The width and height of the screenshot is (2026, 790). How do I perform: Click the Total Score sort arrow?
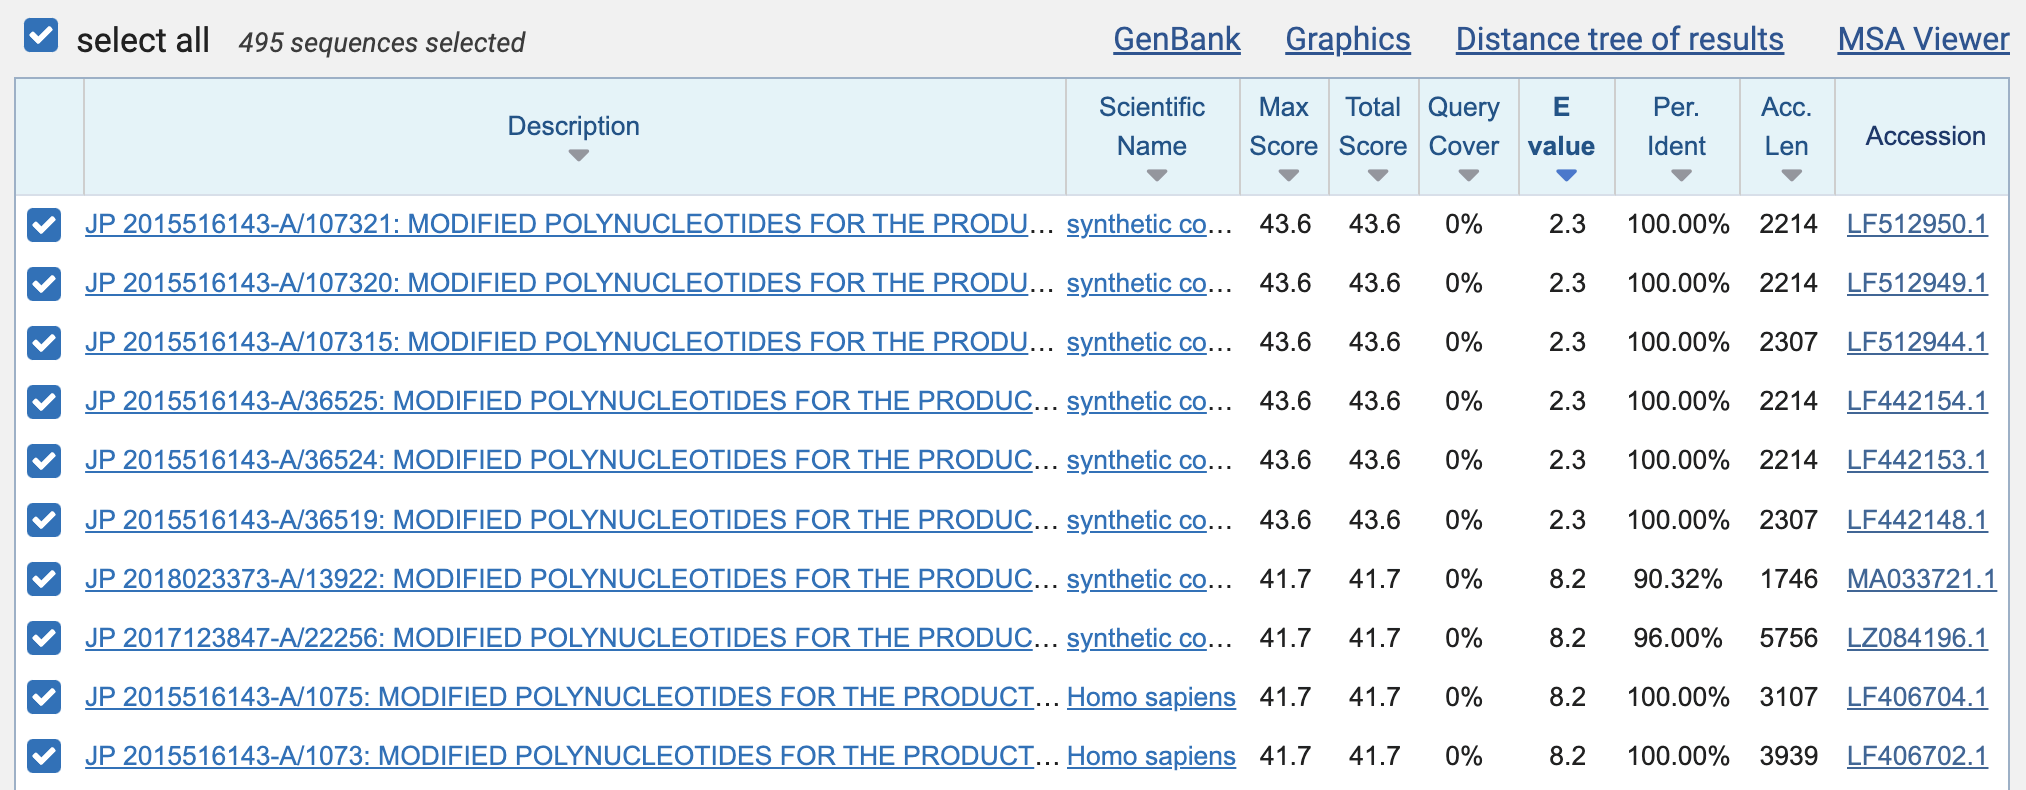coord(1377,176)
